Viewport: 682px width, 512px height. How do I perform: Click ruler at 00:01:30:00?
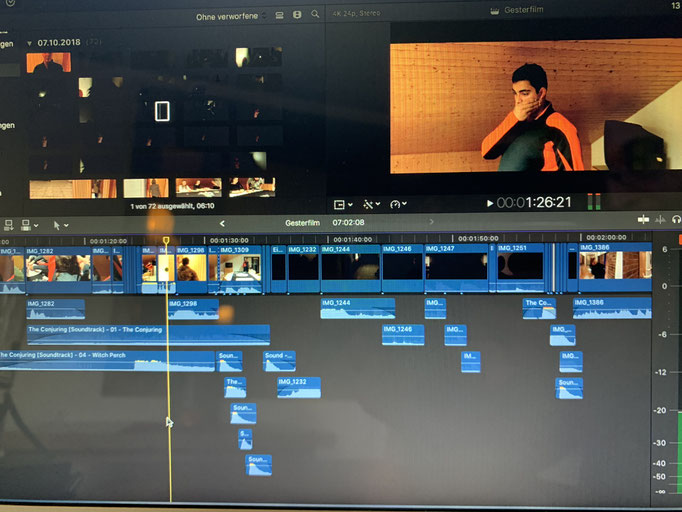point(229,241)
